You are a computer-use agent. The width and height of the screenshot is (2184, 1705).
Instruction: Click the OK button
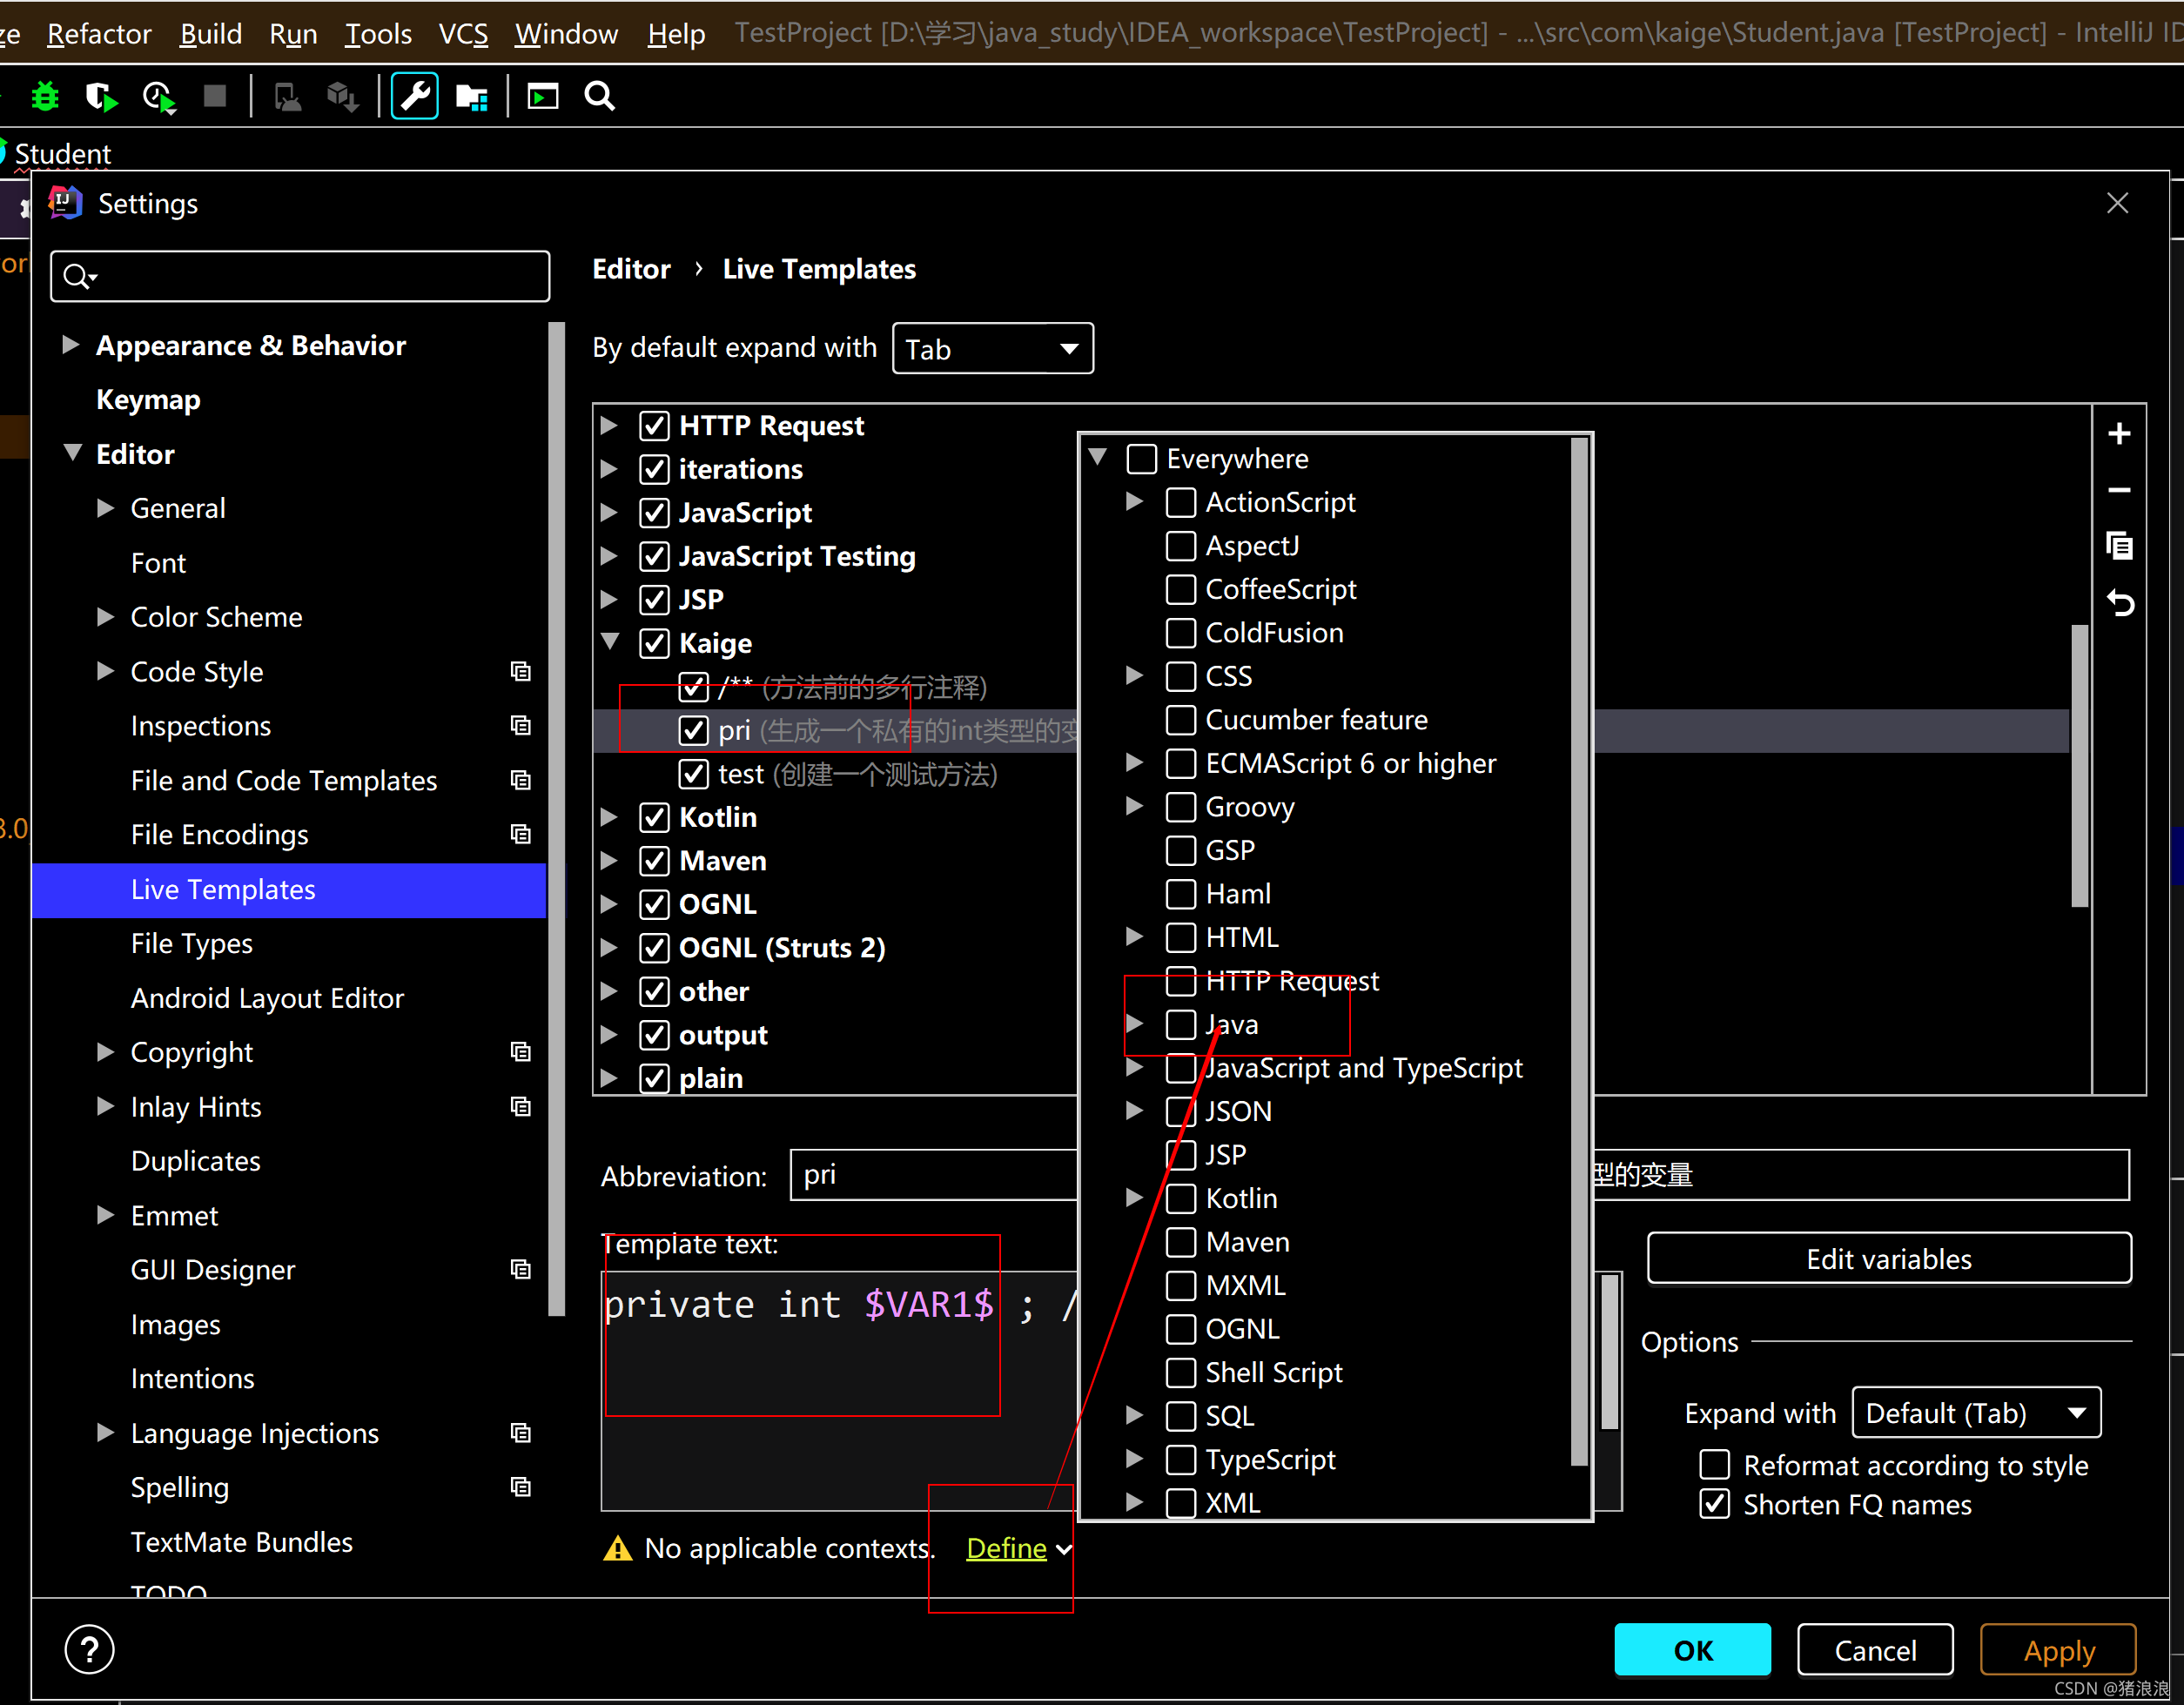(x=1692, y=1649)
